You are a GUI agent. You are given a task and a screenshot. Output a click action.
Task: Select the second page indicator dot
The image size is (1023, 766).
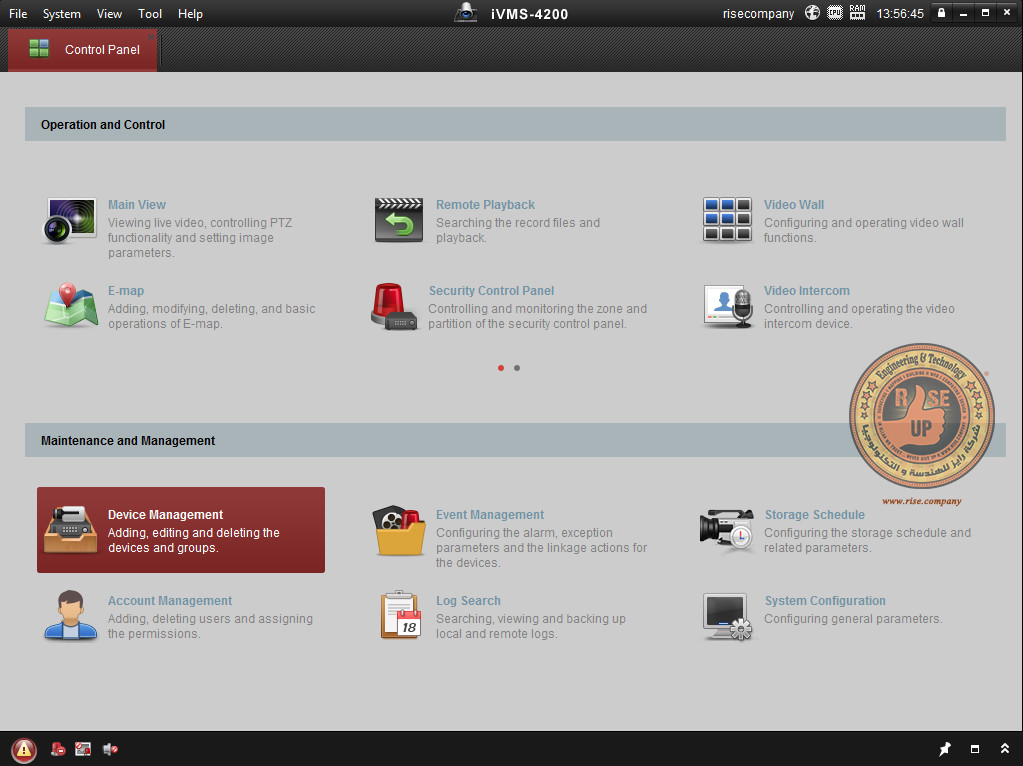517,368
